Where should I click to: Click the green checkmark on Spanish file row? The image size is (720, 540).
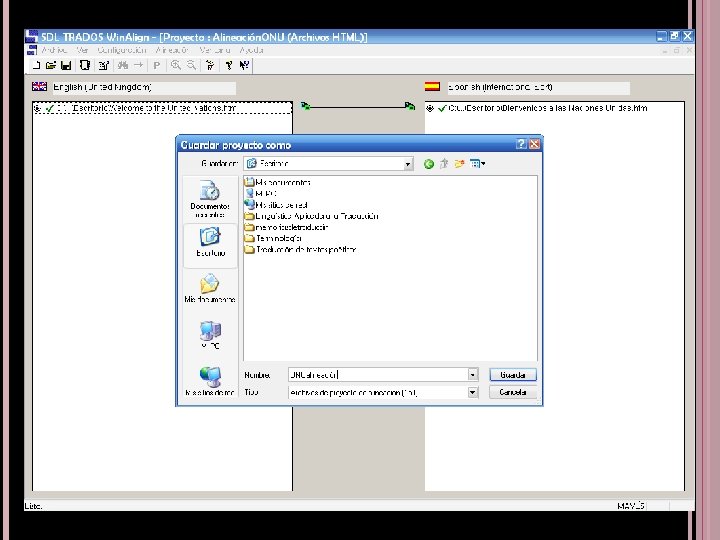tap(442, 108)
